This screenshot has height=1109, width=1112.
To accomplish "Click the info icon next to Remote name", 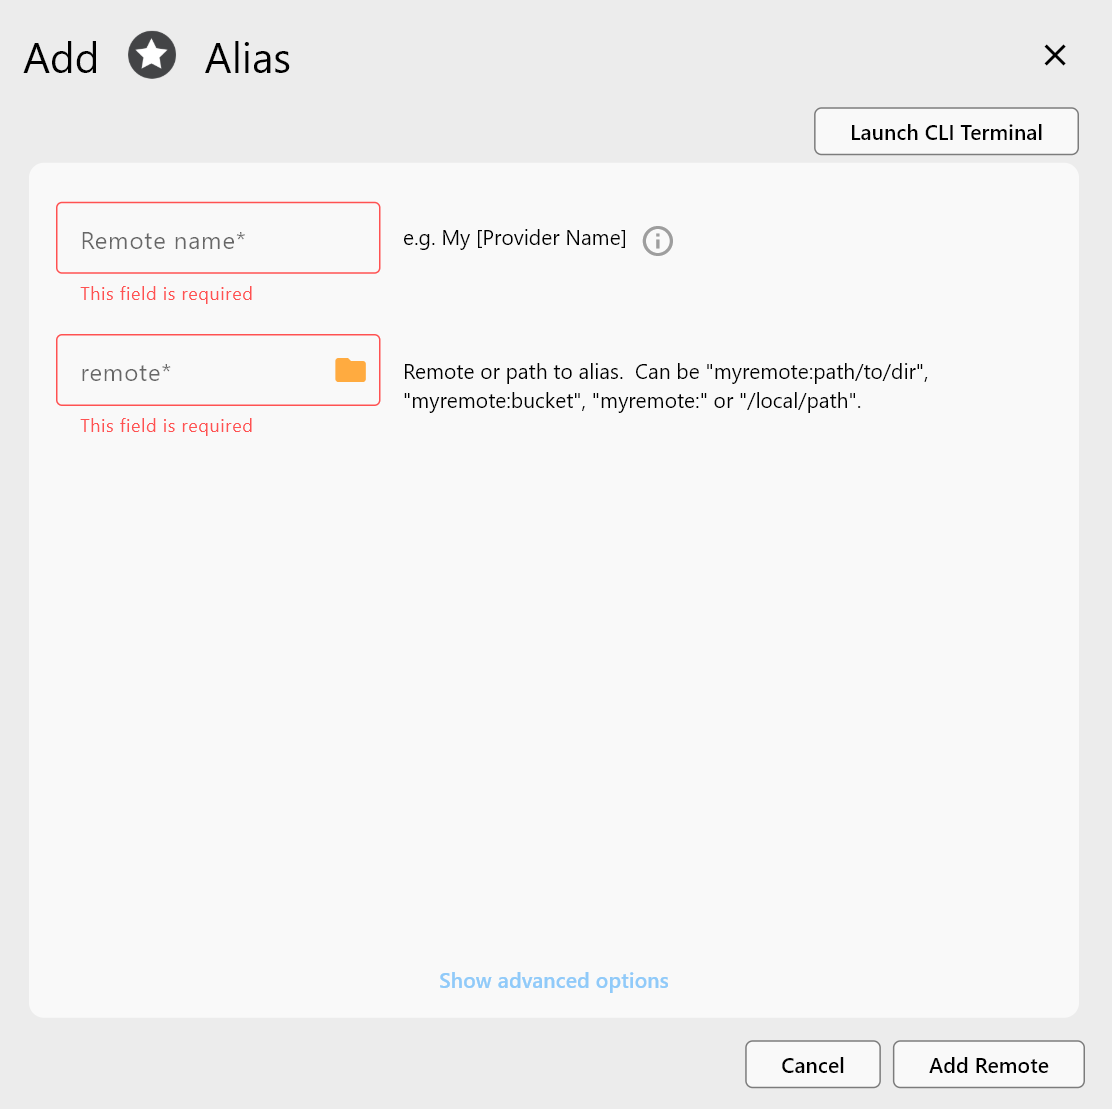I will 657,241.
